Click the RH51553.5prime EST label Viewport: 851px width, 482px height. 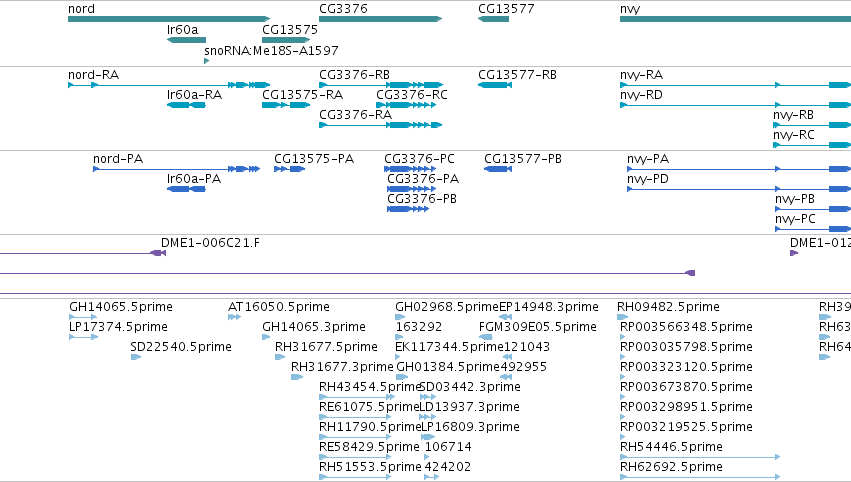click(370, 467)
